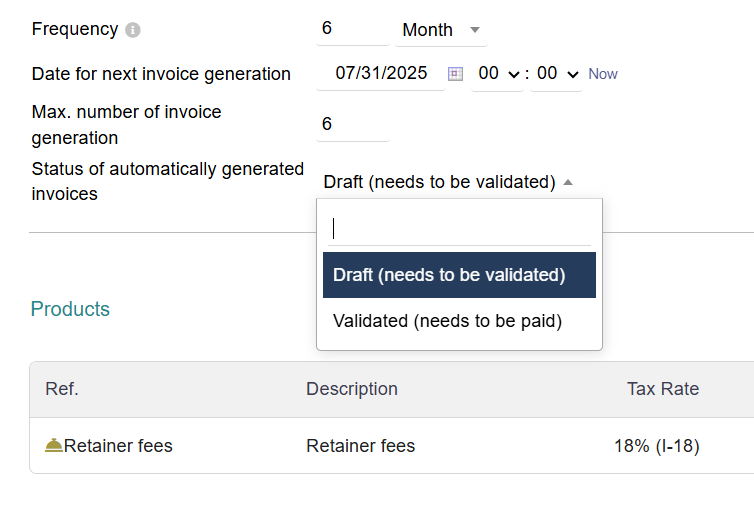Click the Description column header

(352, 389)
